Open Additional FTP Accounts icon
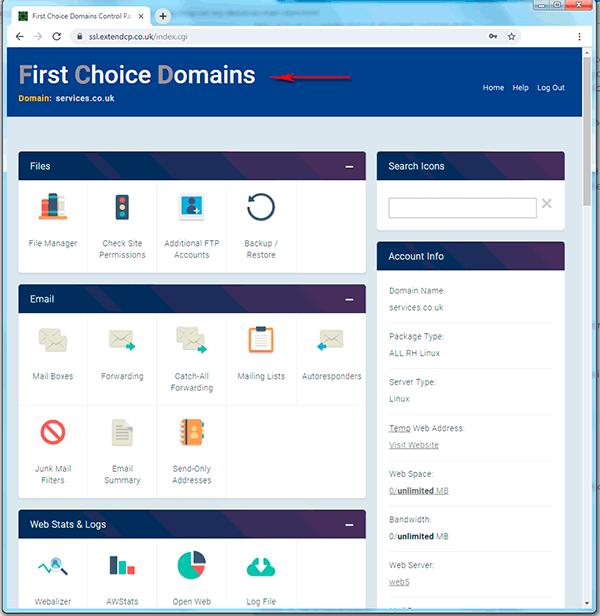This screenshot has width=600, height=616. (192, 207)
